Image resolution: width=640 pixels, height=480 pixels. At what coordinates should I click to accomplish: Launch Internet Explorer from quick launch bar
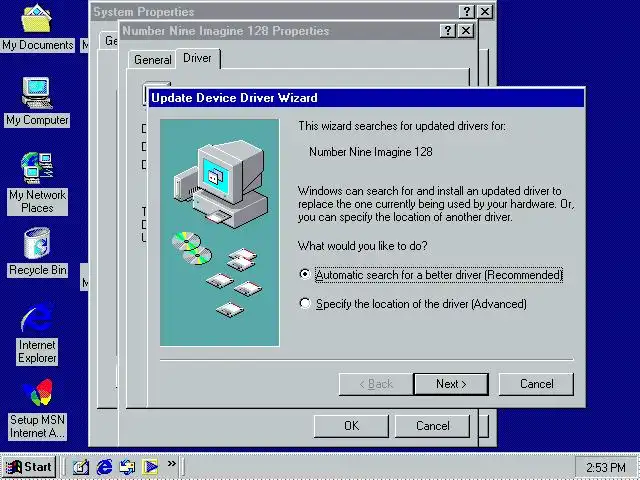(x=104, y=467)
